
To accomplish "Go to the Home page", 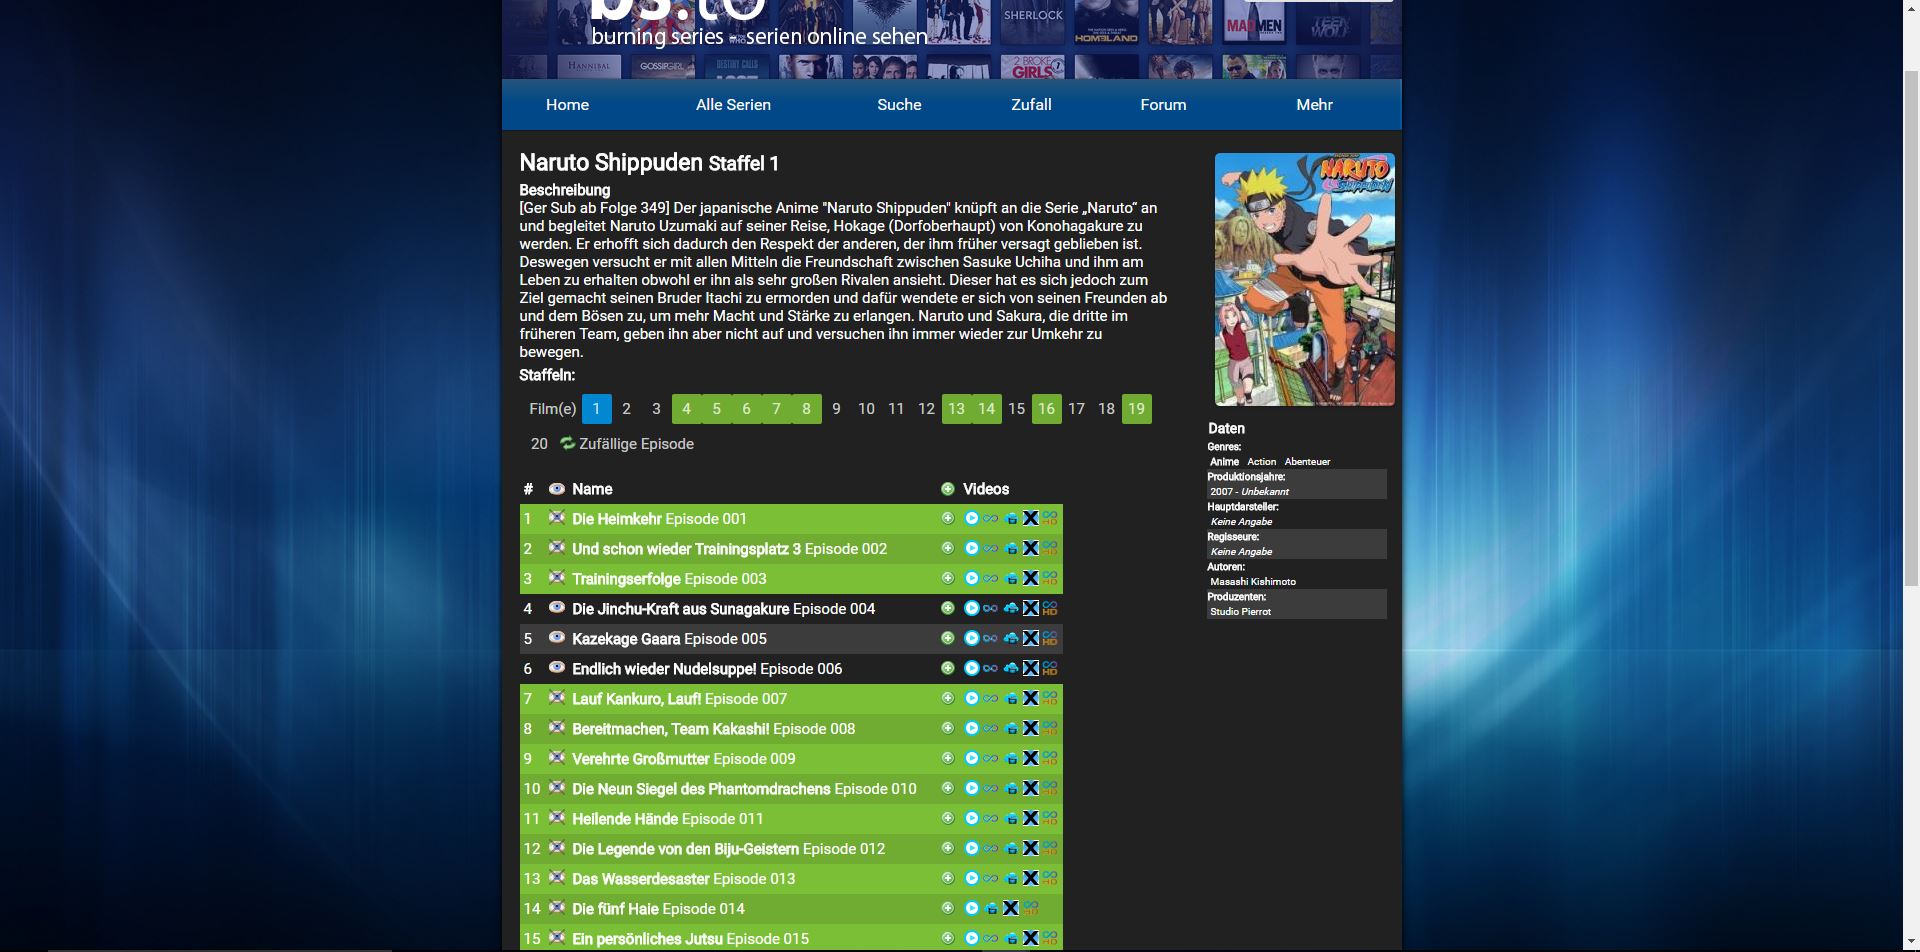I will click(567, 104).
